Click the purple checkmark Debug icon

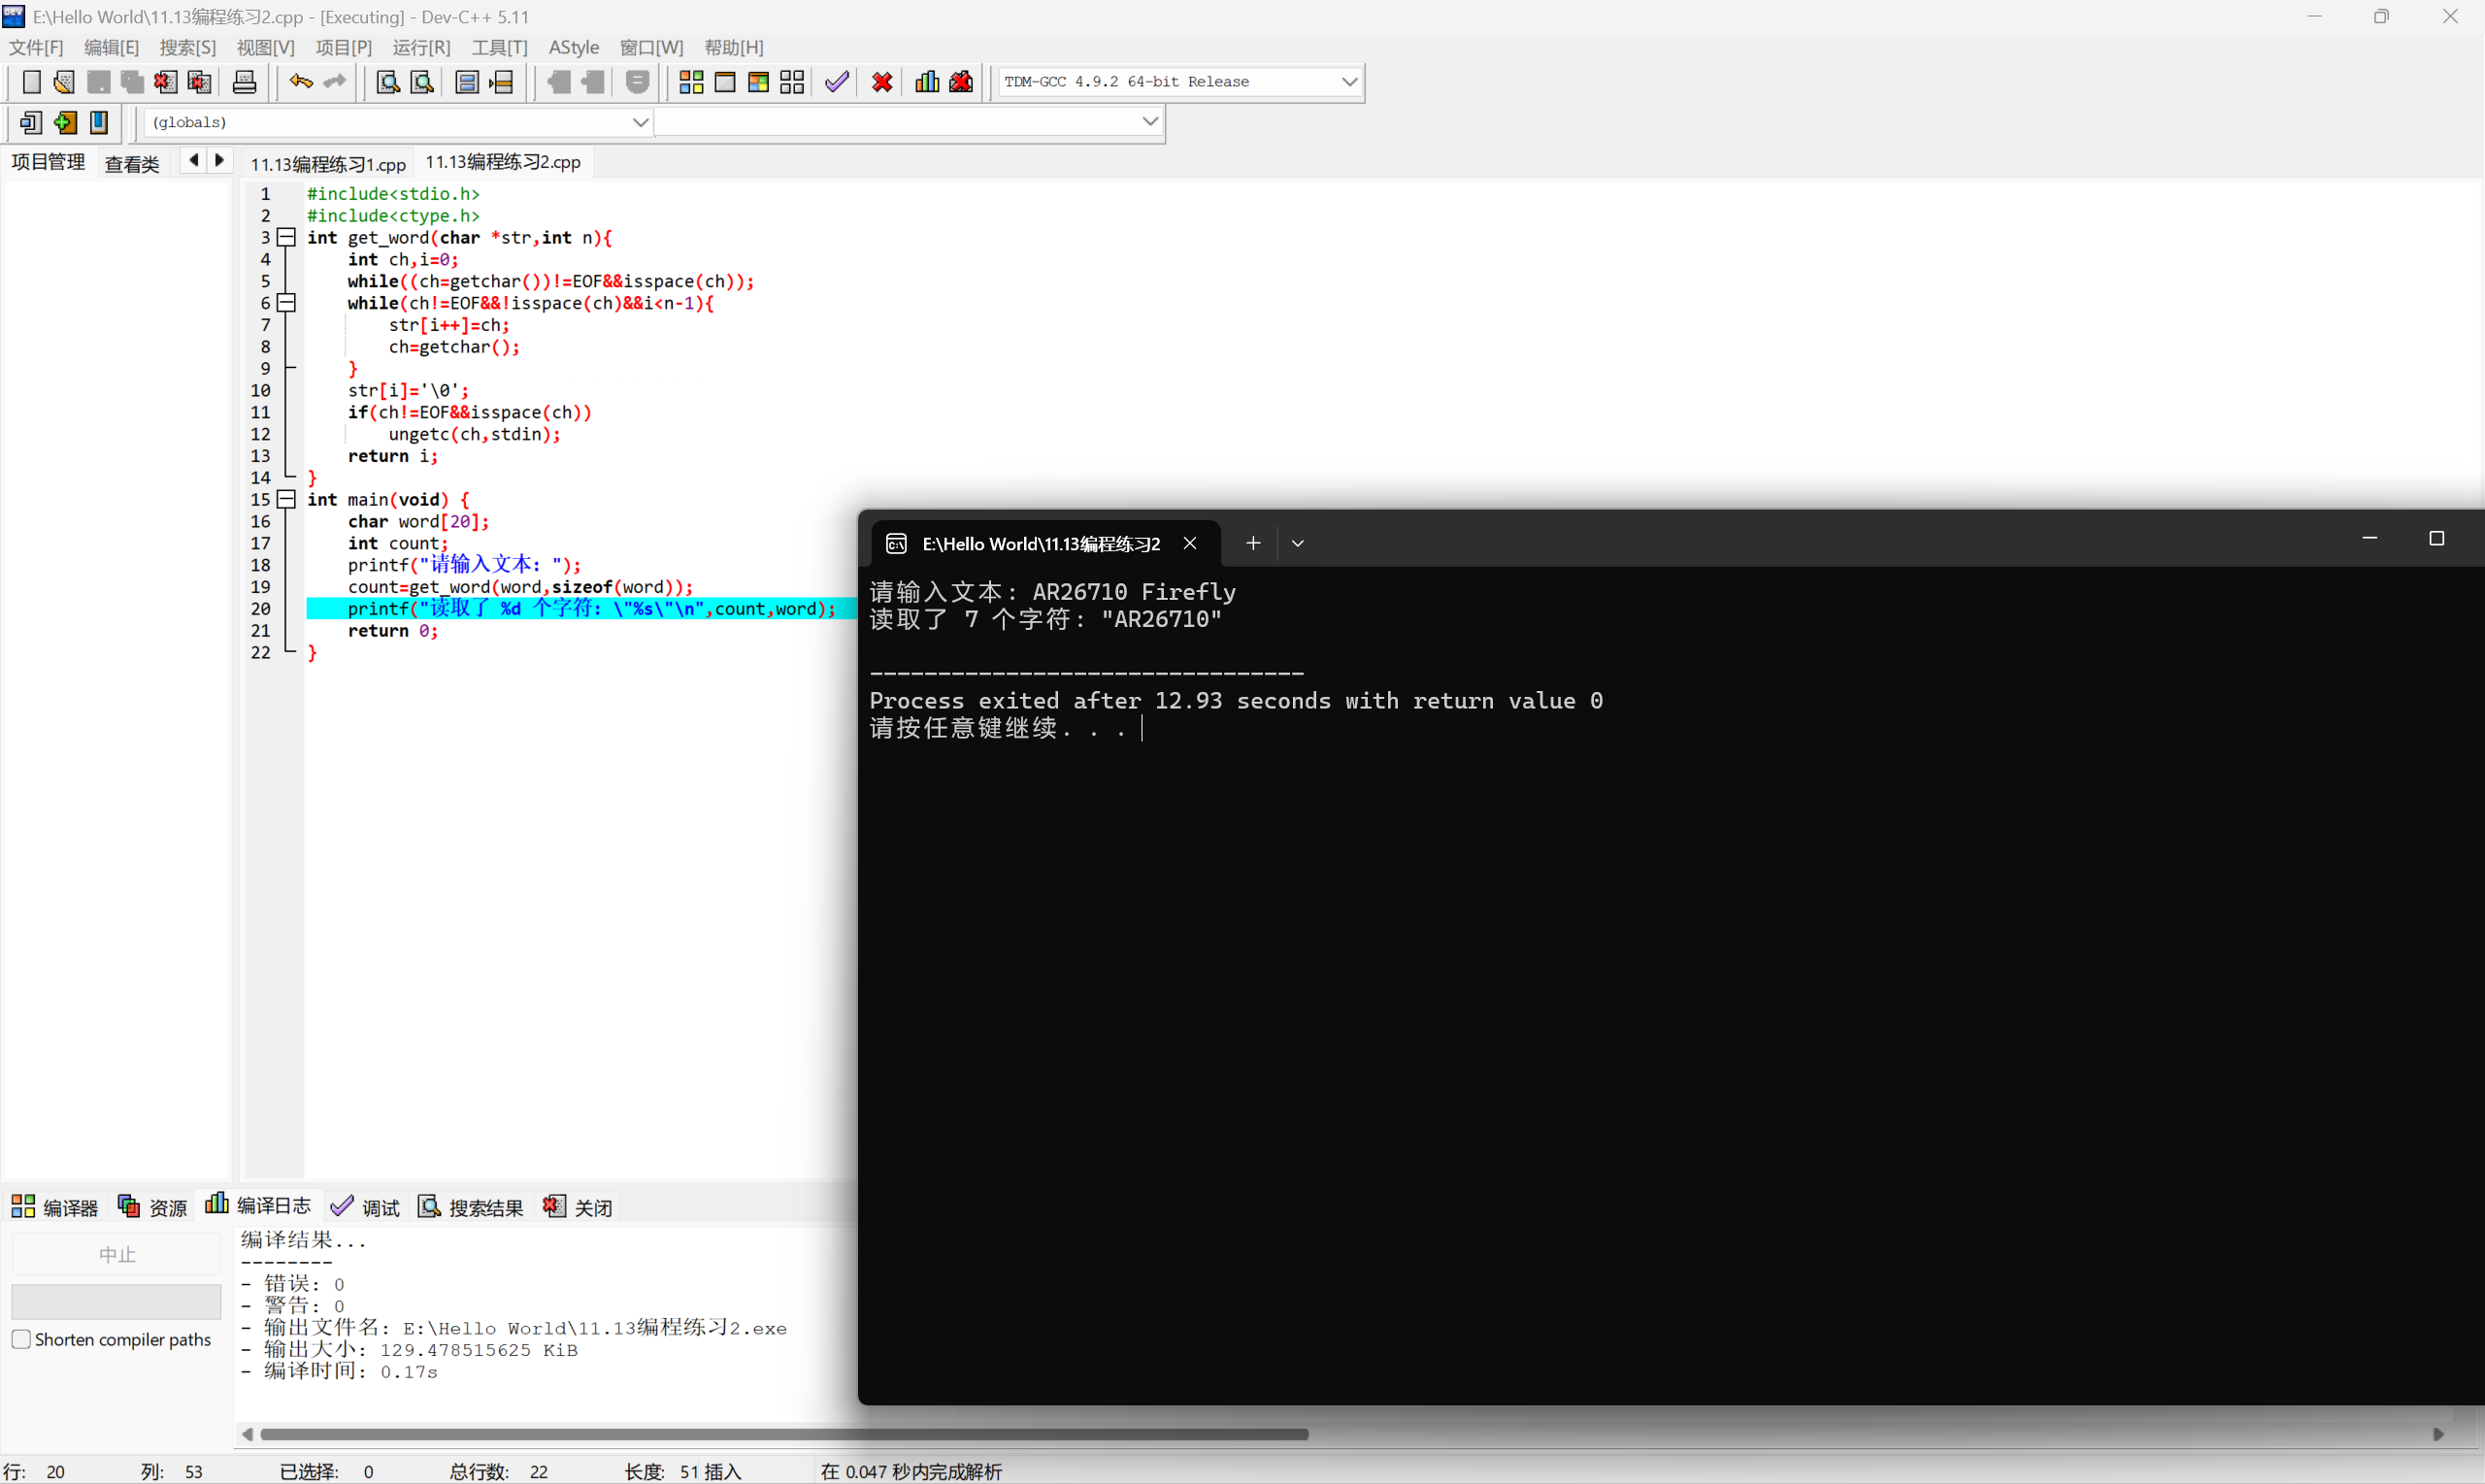coord(837,82)
